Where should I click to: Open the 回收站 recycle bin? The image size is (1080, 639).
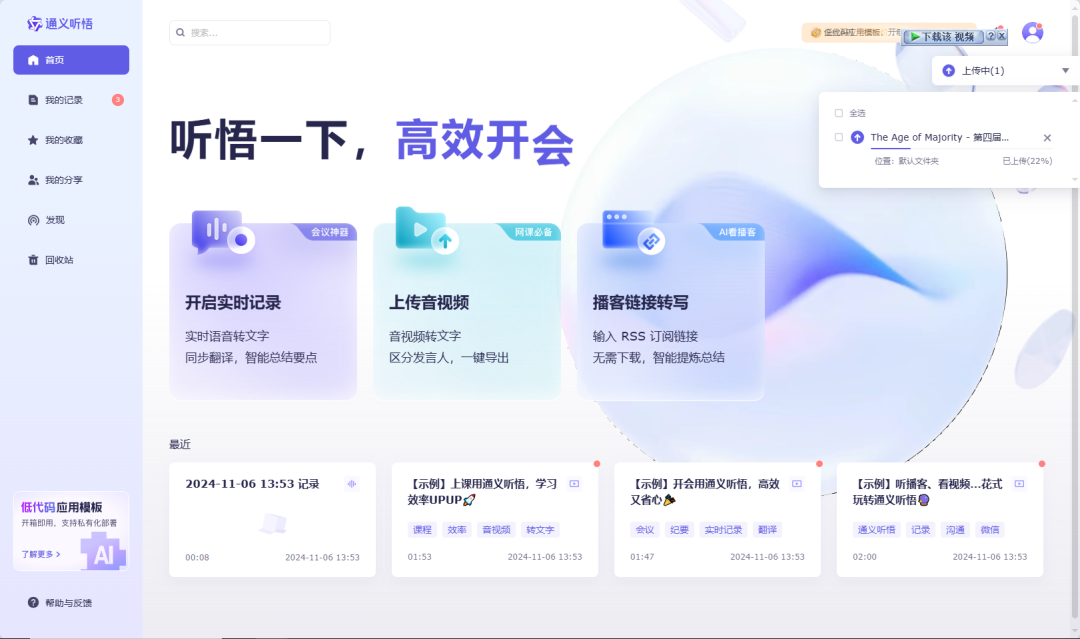pyautogui.click(x=52, y=259)
